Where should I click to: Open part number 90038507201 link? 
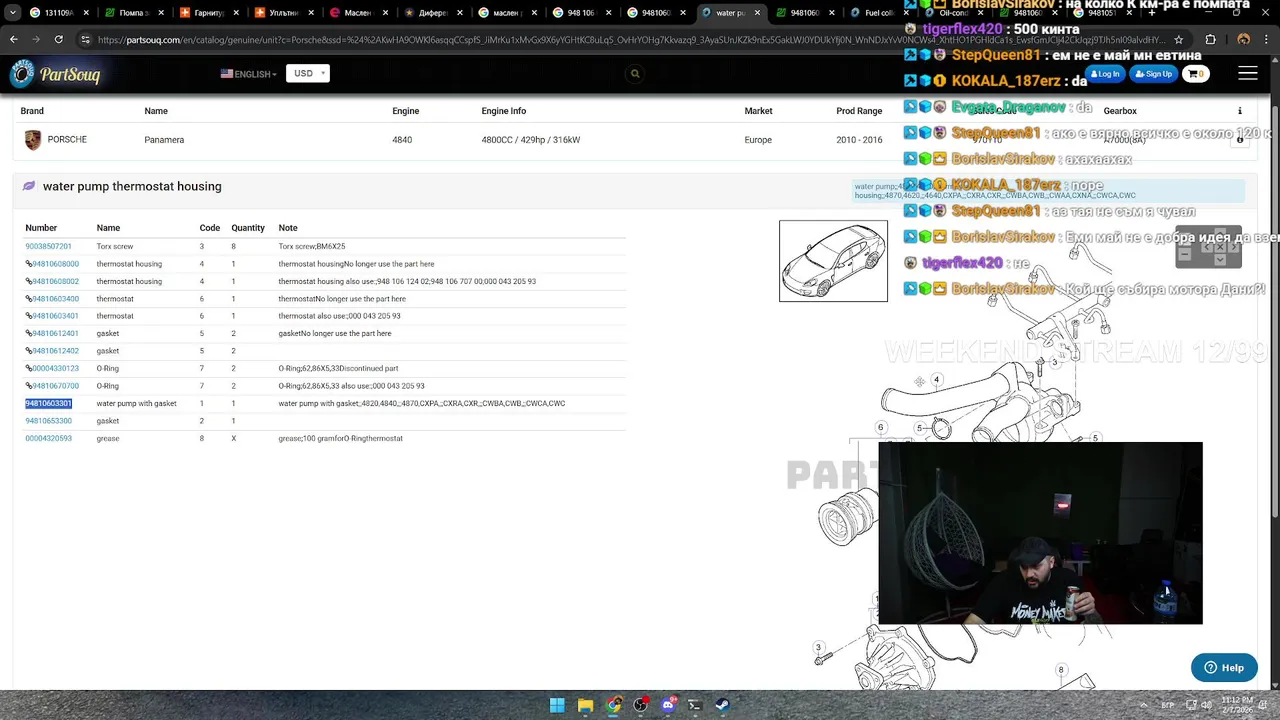click(x=48, y=246)
